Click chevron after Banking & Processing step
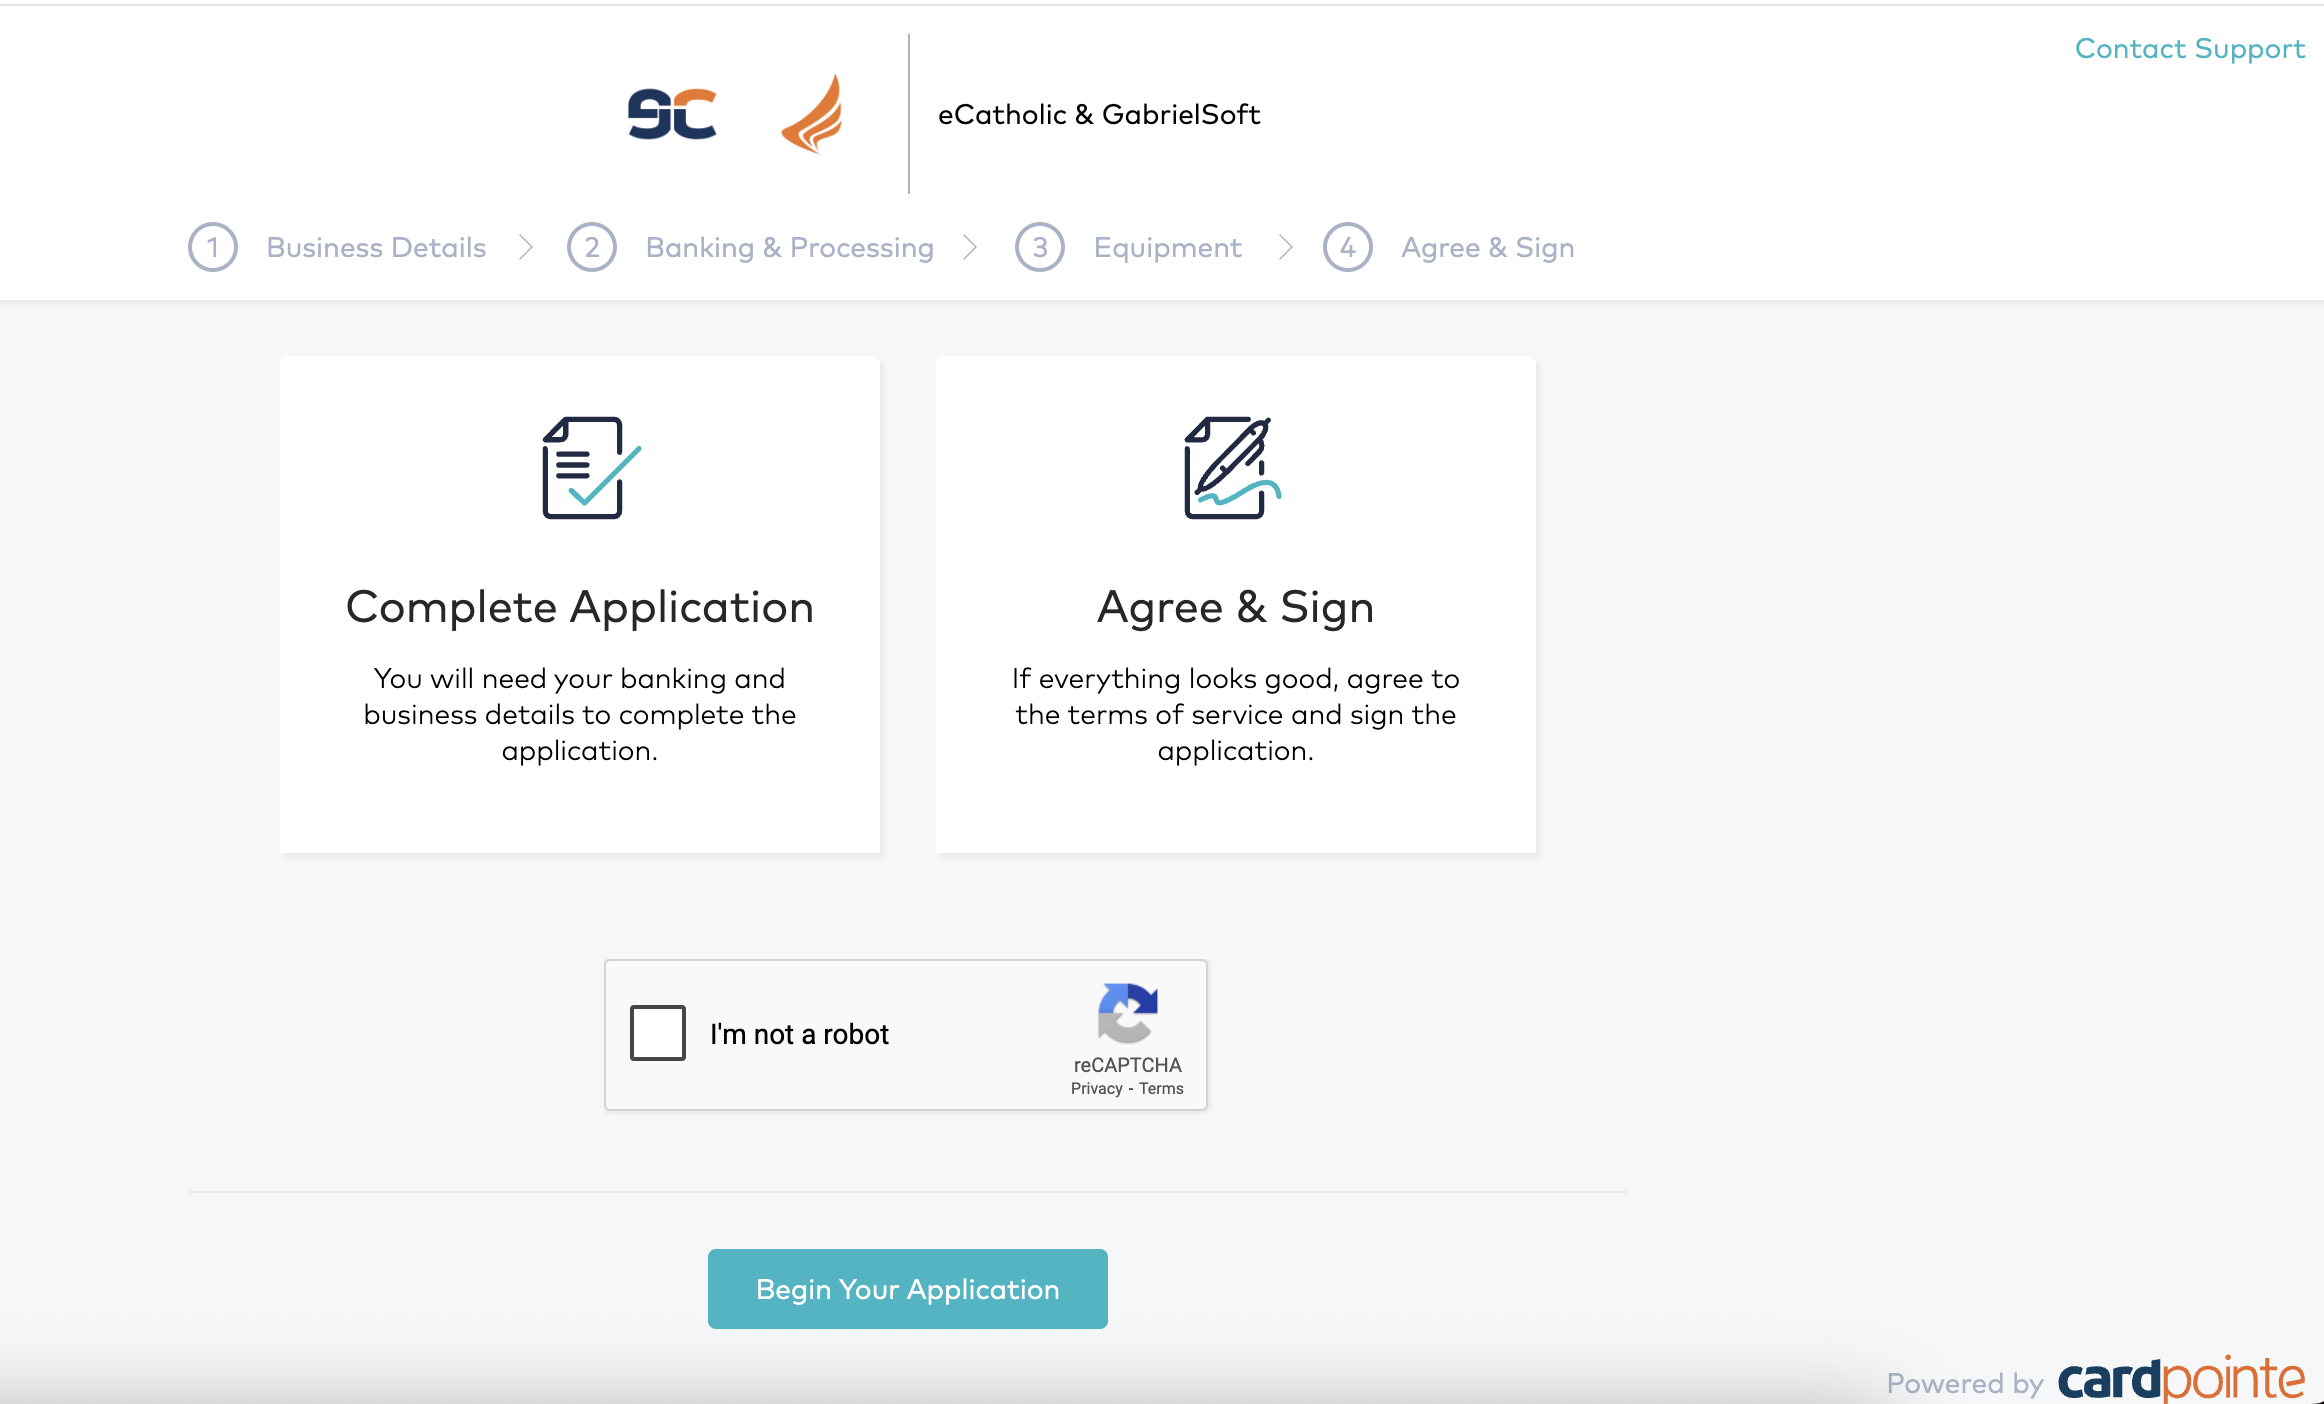Screen dimensions: 2324x1404 point(970,247)
